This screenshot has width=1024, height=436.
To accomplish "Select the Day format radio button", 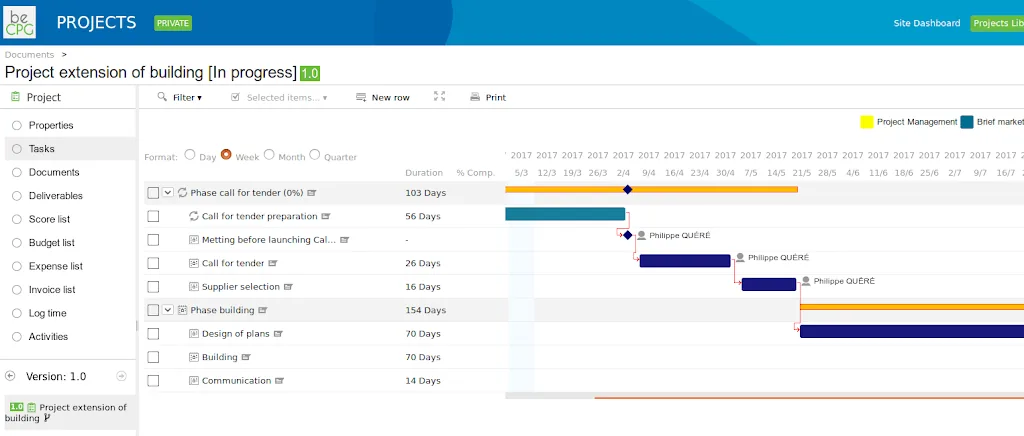I will (x=190, y=155).
